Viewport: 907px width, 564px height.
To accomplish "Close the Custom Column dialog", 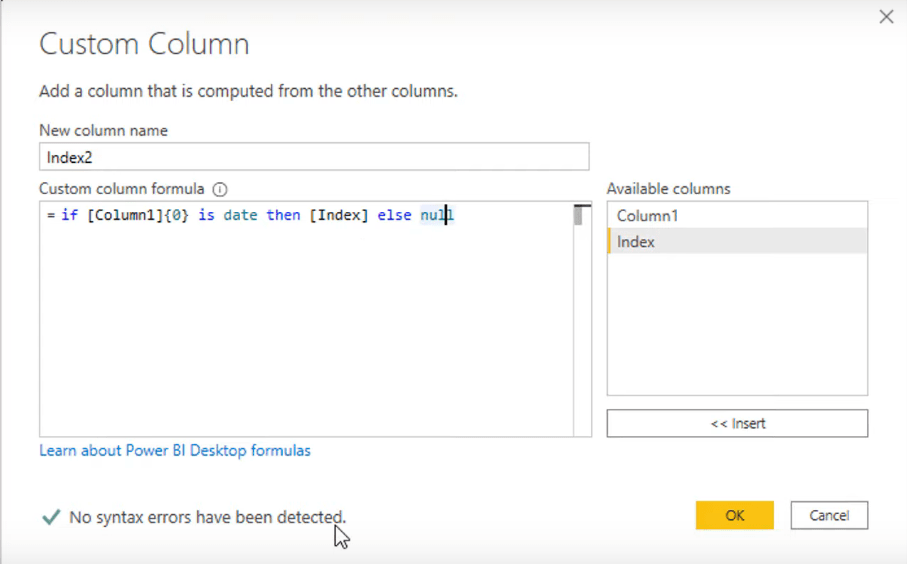I will 886,17.
